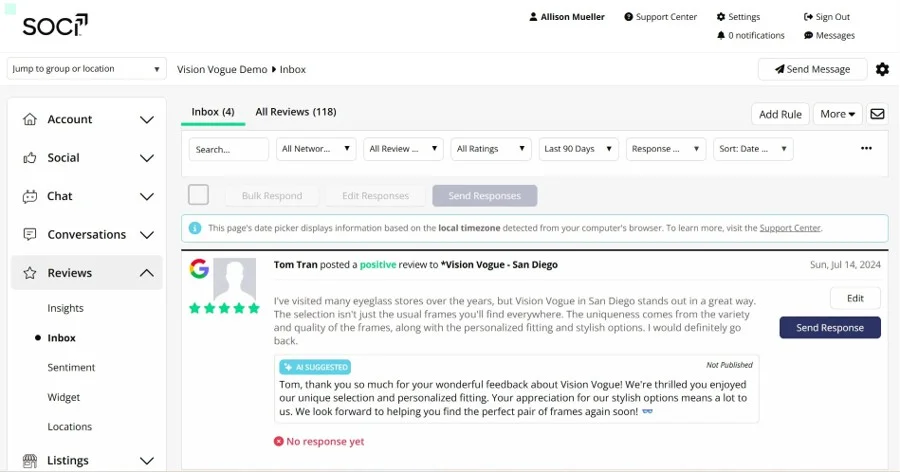Click the Edit Responses button
The image size is (900, 472).
click(x=375, y=196)
